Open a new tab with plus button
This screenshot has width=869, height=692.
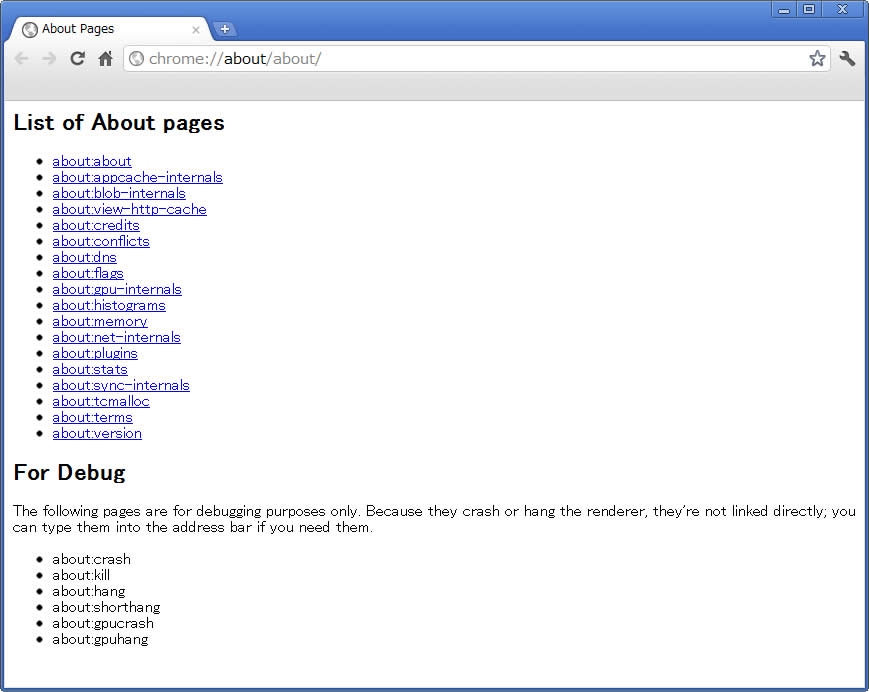point(224,29)
